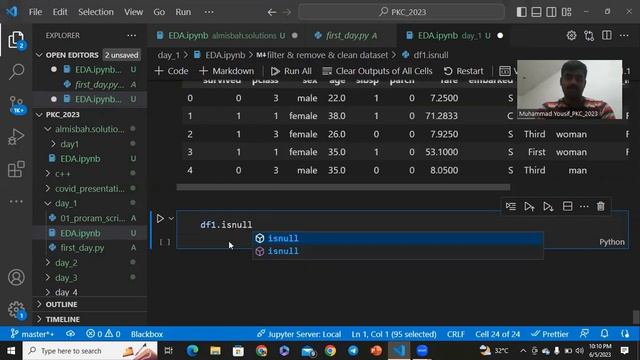Open the Selection menu

pyautogui.click(x=96, y=12)
